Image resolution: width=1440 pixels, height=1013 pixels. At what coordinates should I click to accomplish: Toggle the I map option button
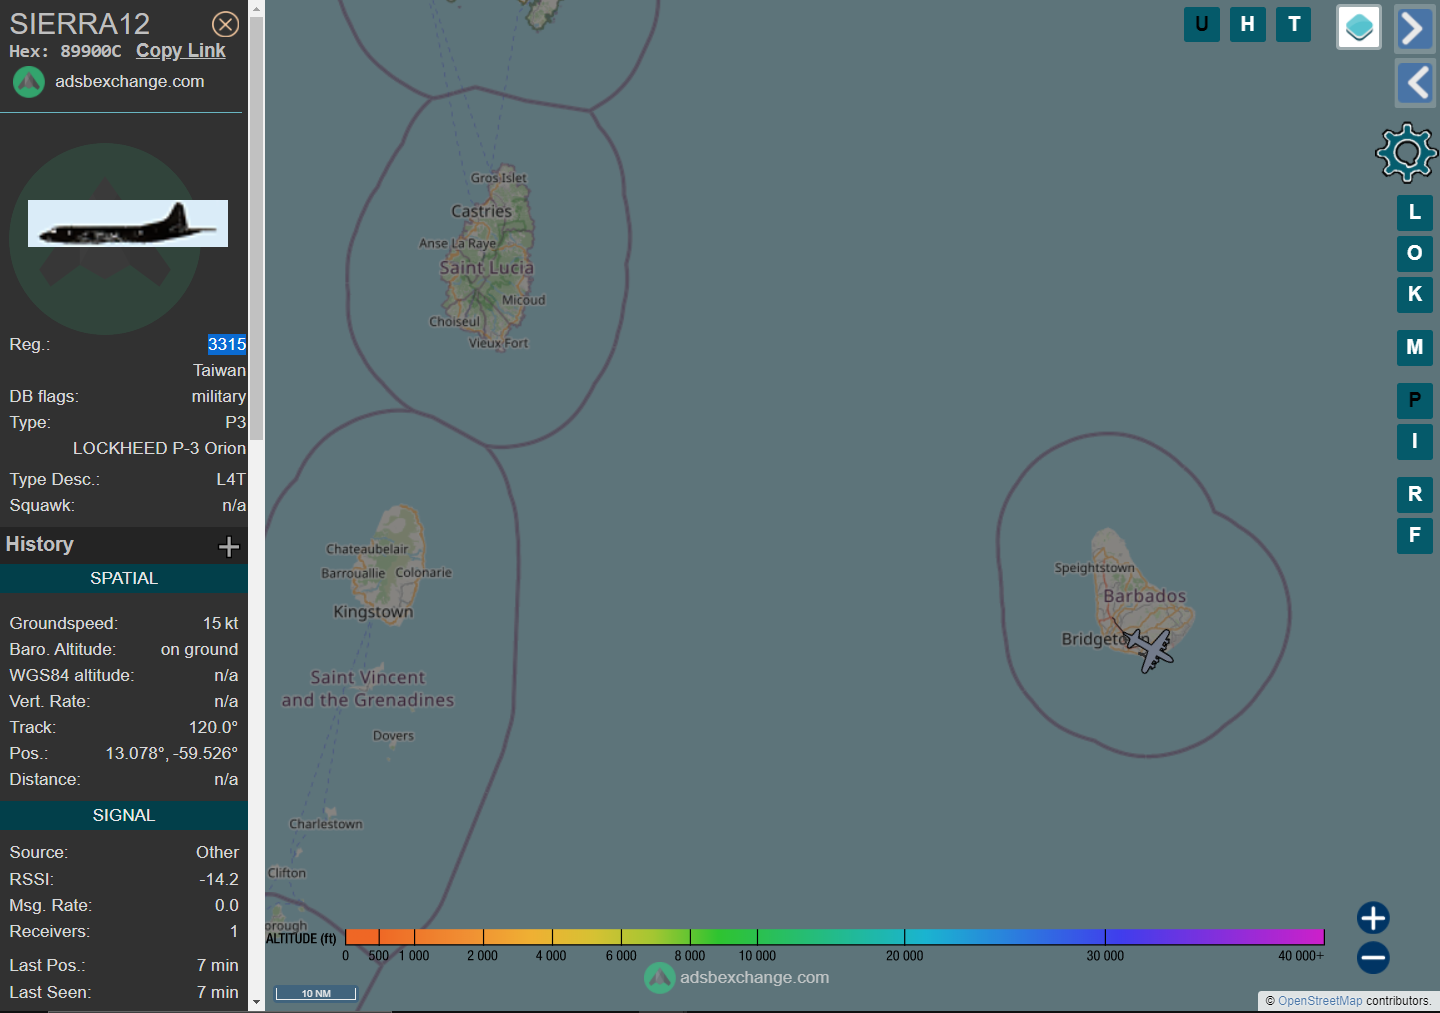pyautogui.click(x=1415, y=441)
